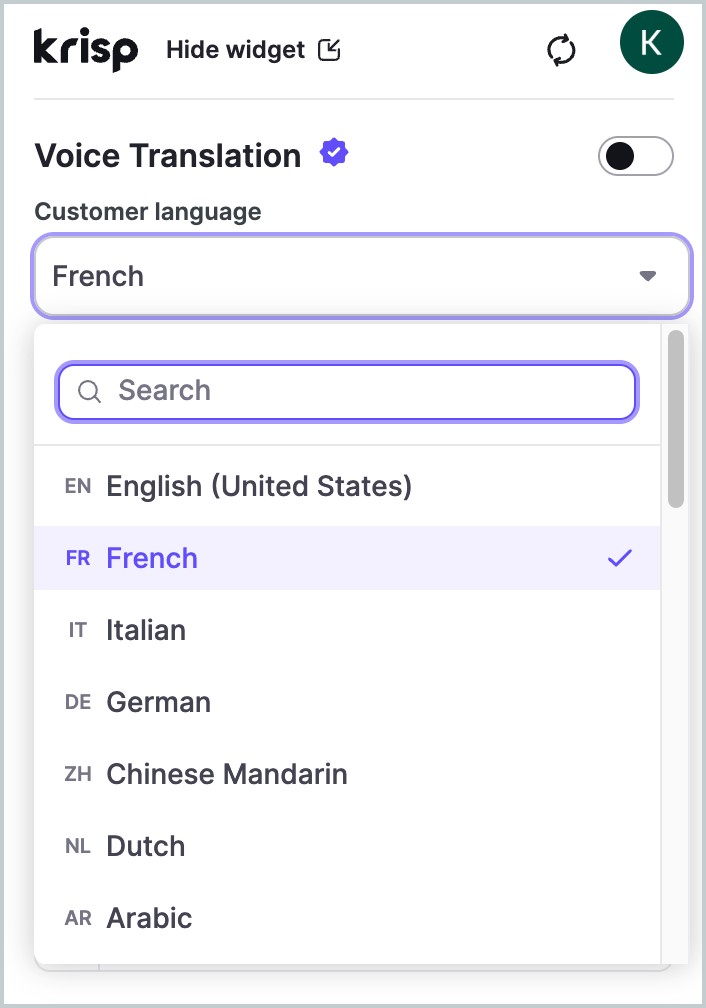The height and width of the screenshot is (1008, 706).
Task: Click the krisp logo
Action: 85,49
